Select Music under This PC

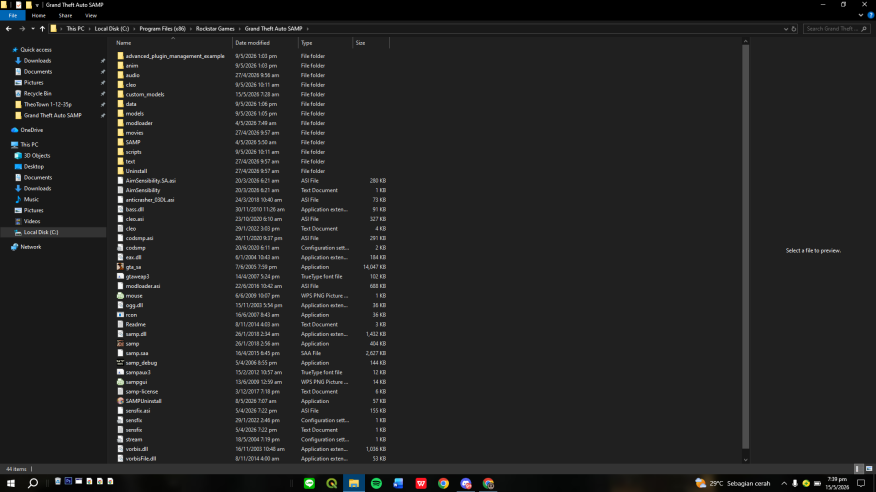(x=31, y=199)
